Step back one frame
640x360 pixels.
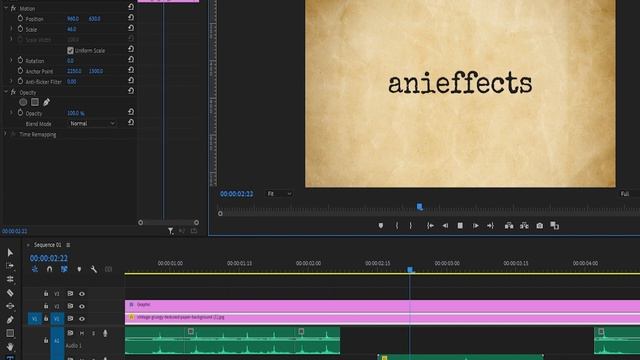pos(445,225)
